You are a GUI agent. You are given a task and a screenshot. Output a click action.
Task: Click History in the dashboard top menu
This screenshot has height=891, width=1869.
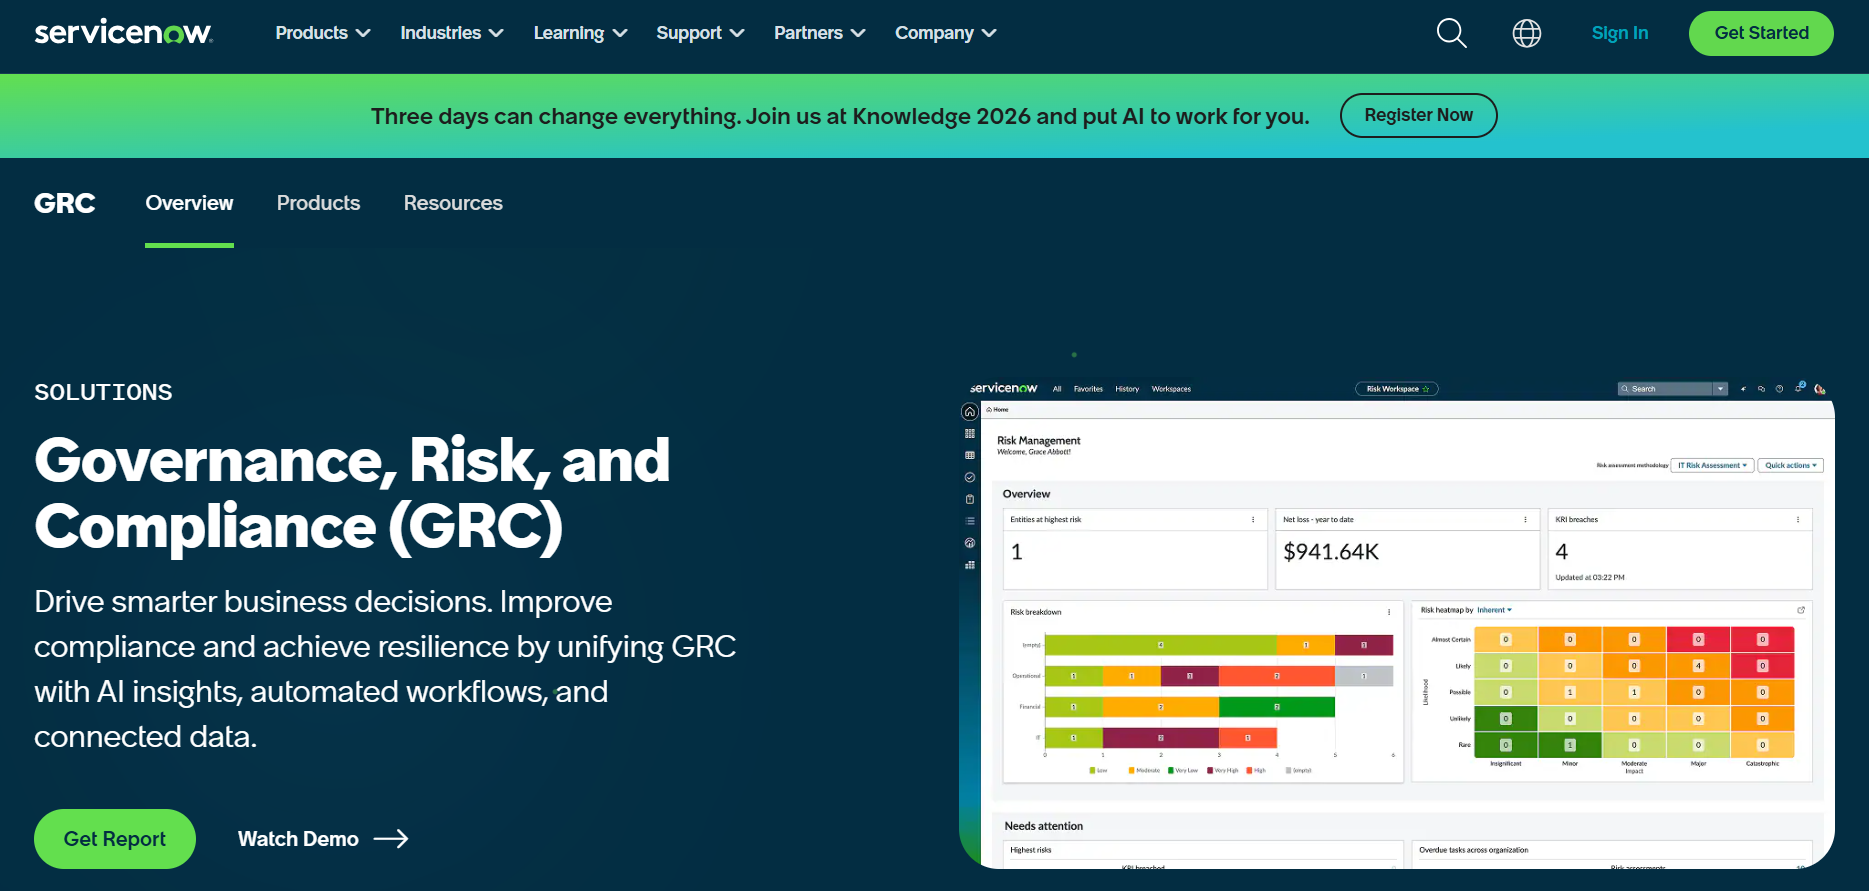[x=1127, y=389]
